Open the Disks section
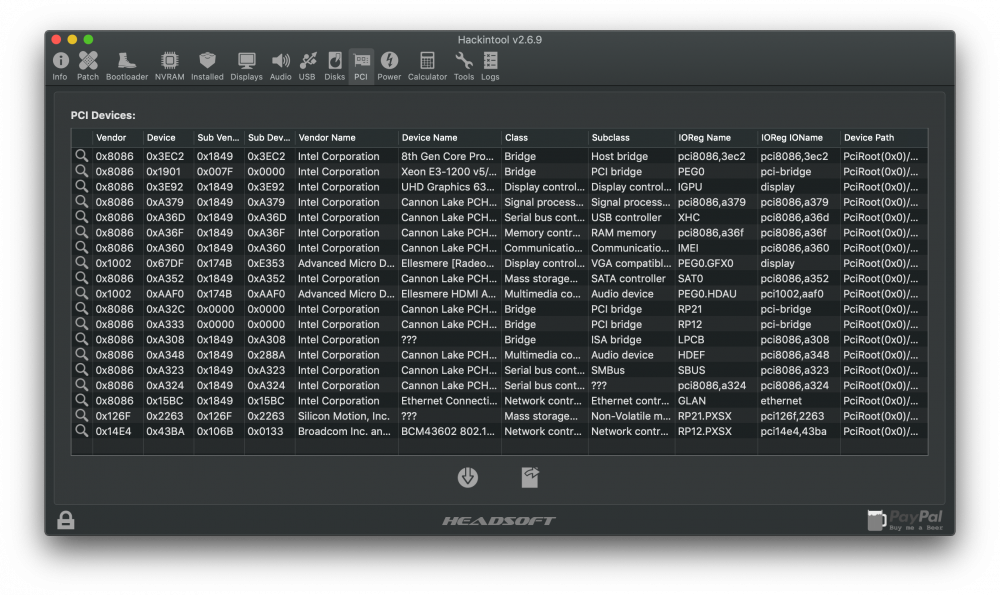The height and width of the screenshot is (595, 1000). pos(334,66)
